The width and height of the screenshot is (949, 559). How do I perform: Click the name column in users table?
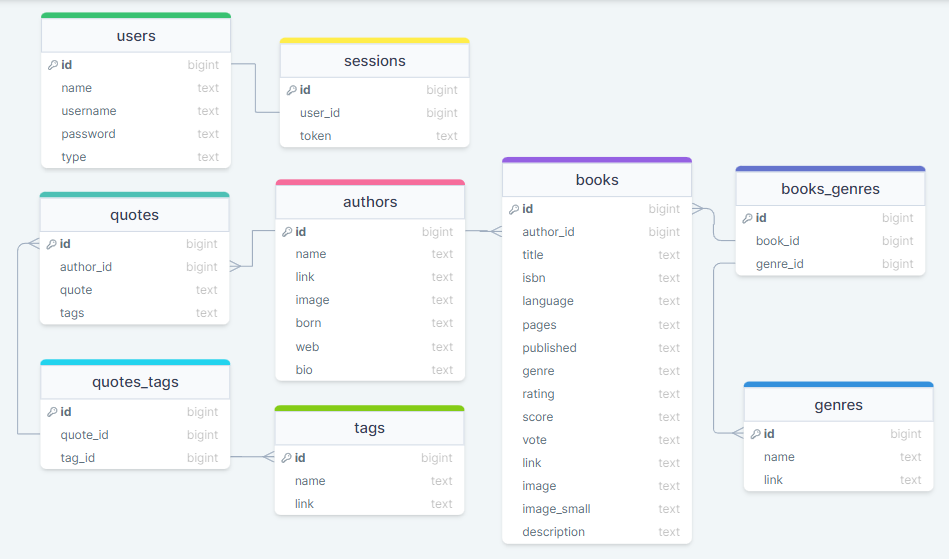[x=136, y=88]
